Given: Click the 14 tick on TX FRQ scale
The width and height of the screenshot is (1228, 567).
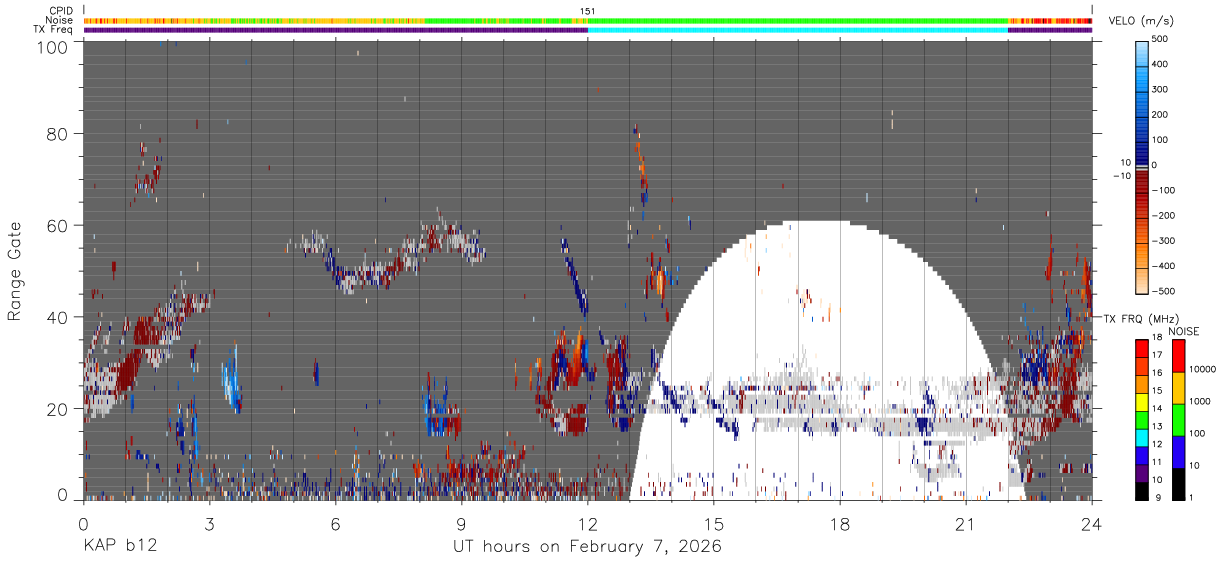Looking at the screenshot, I should click(x=1158, y=410).
